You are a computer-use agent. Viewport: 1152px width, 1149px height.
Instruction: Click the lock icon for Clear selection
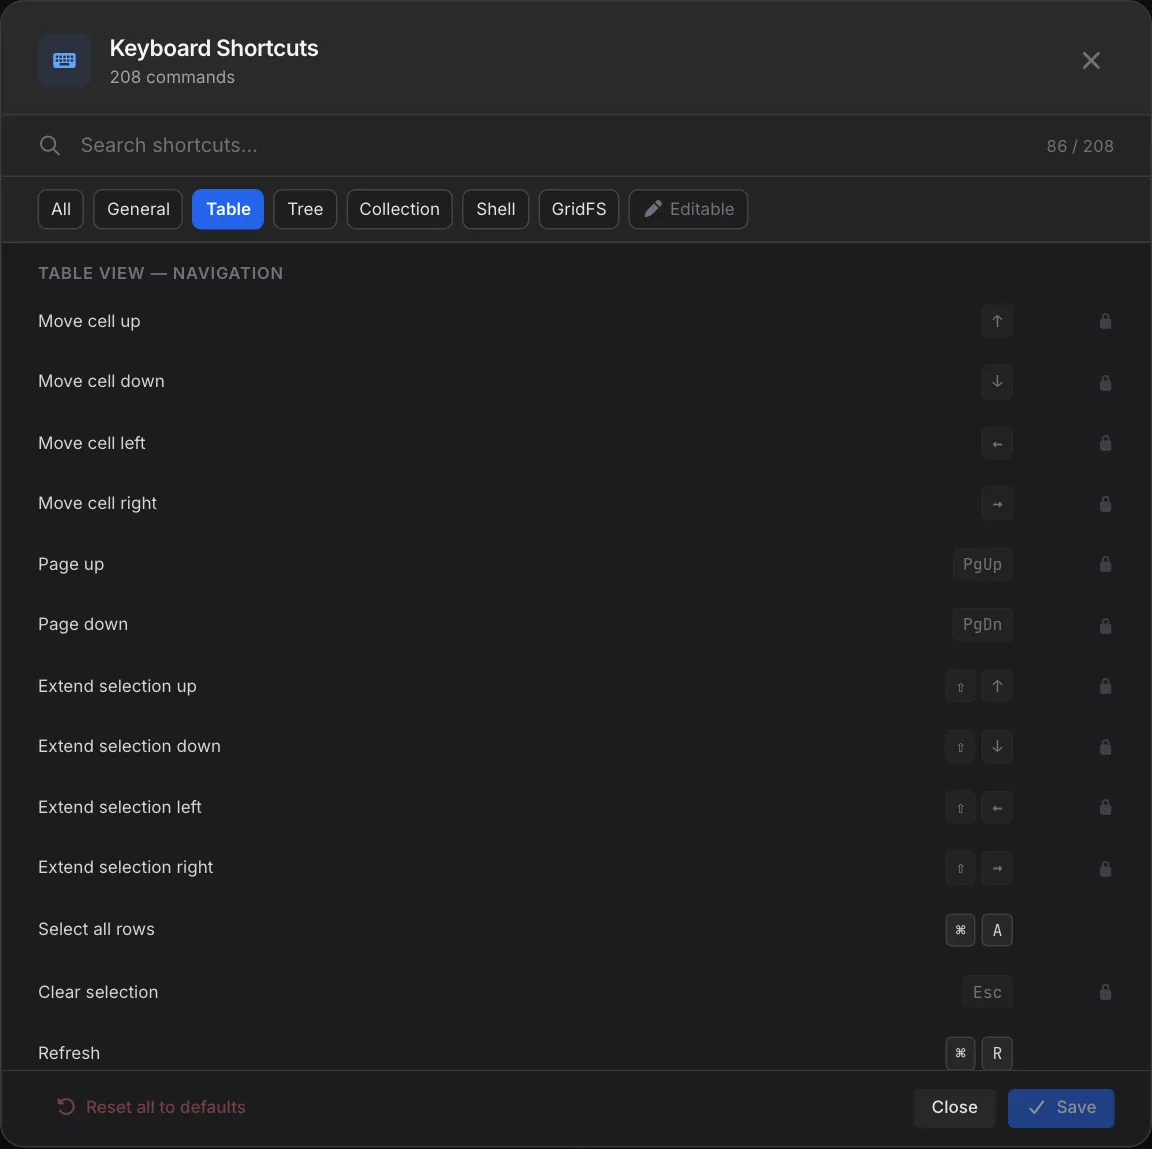[1105, 993]
